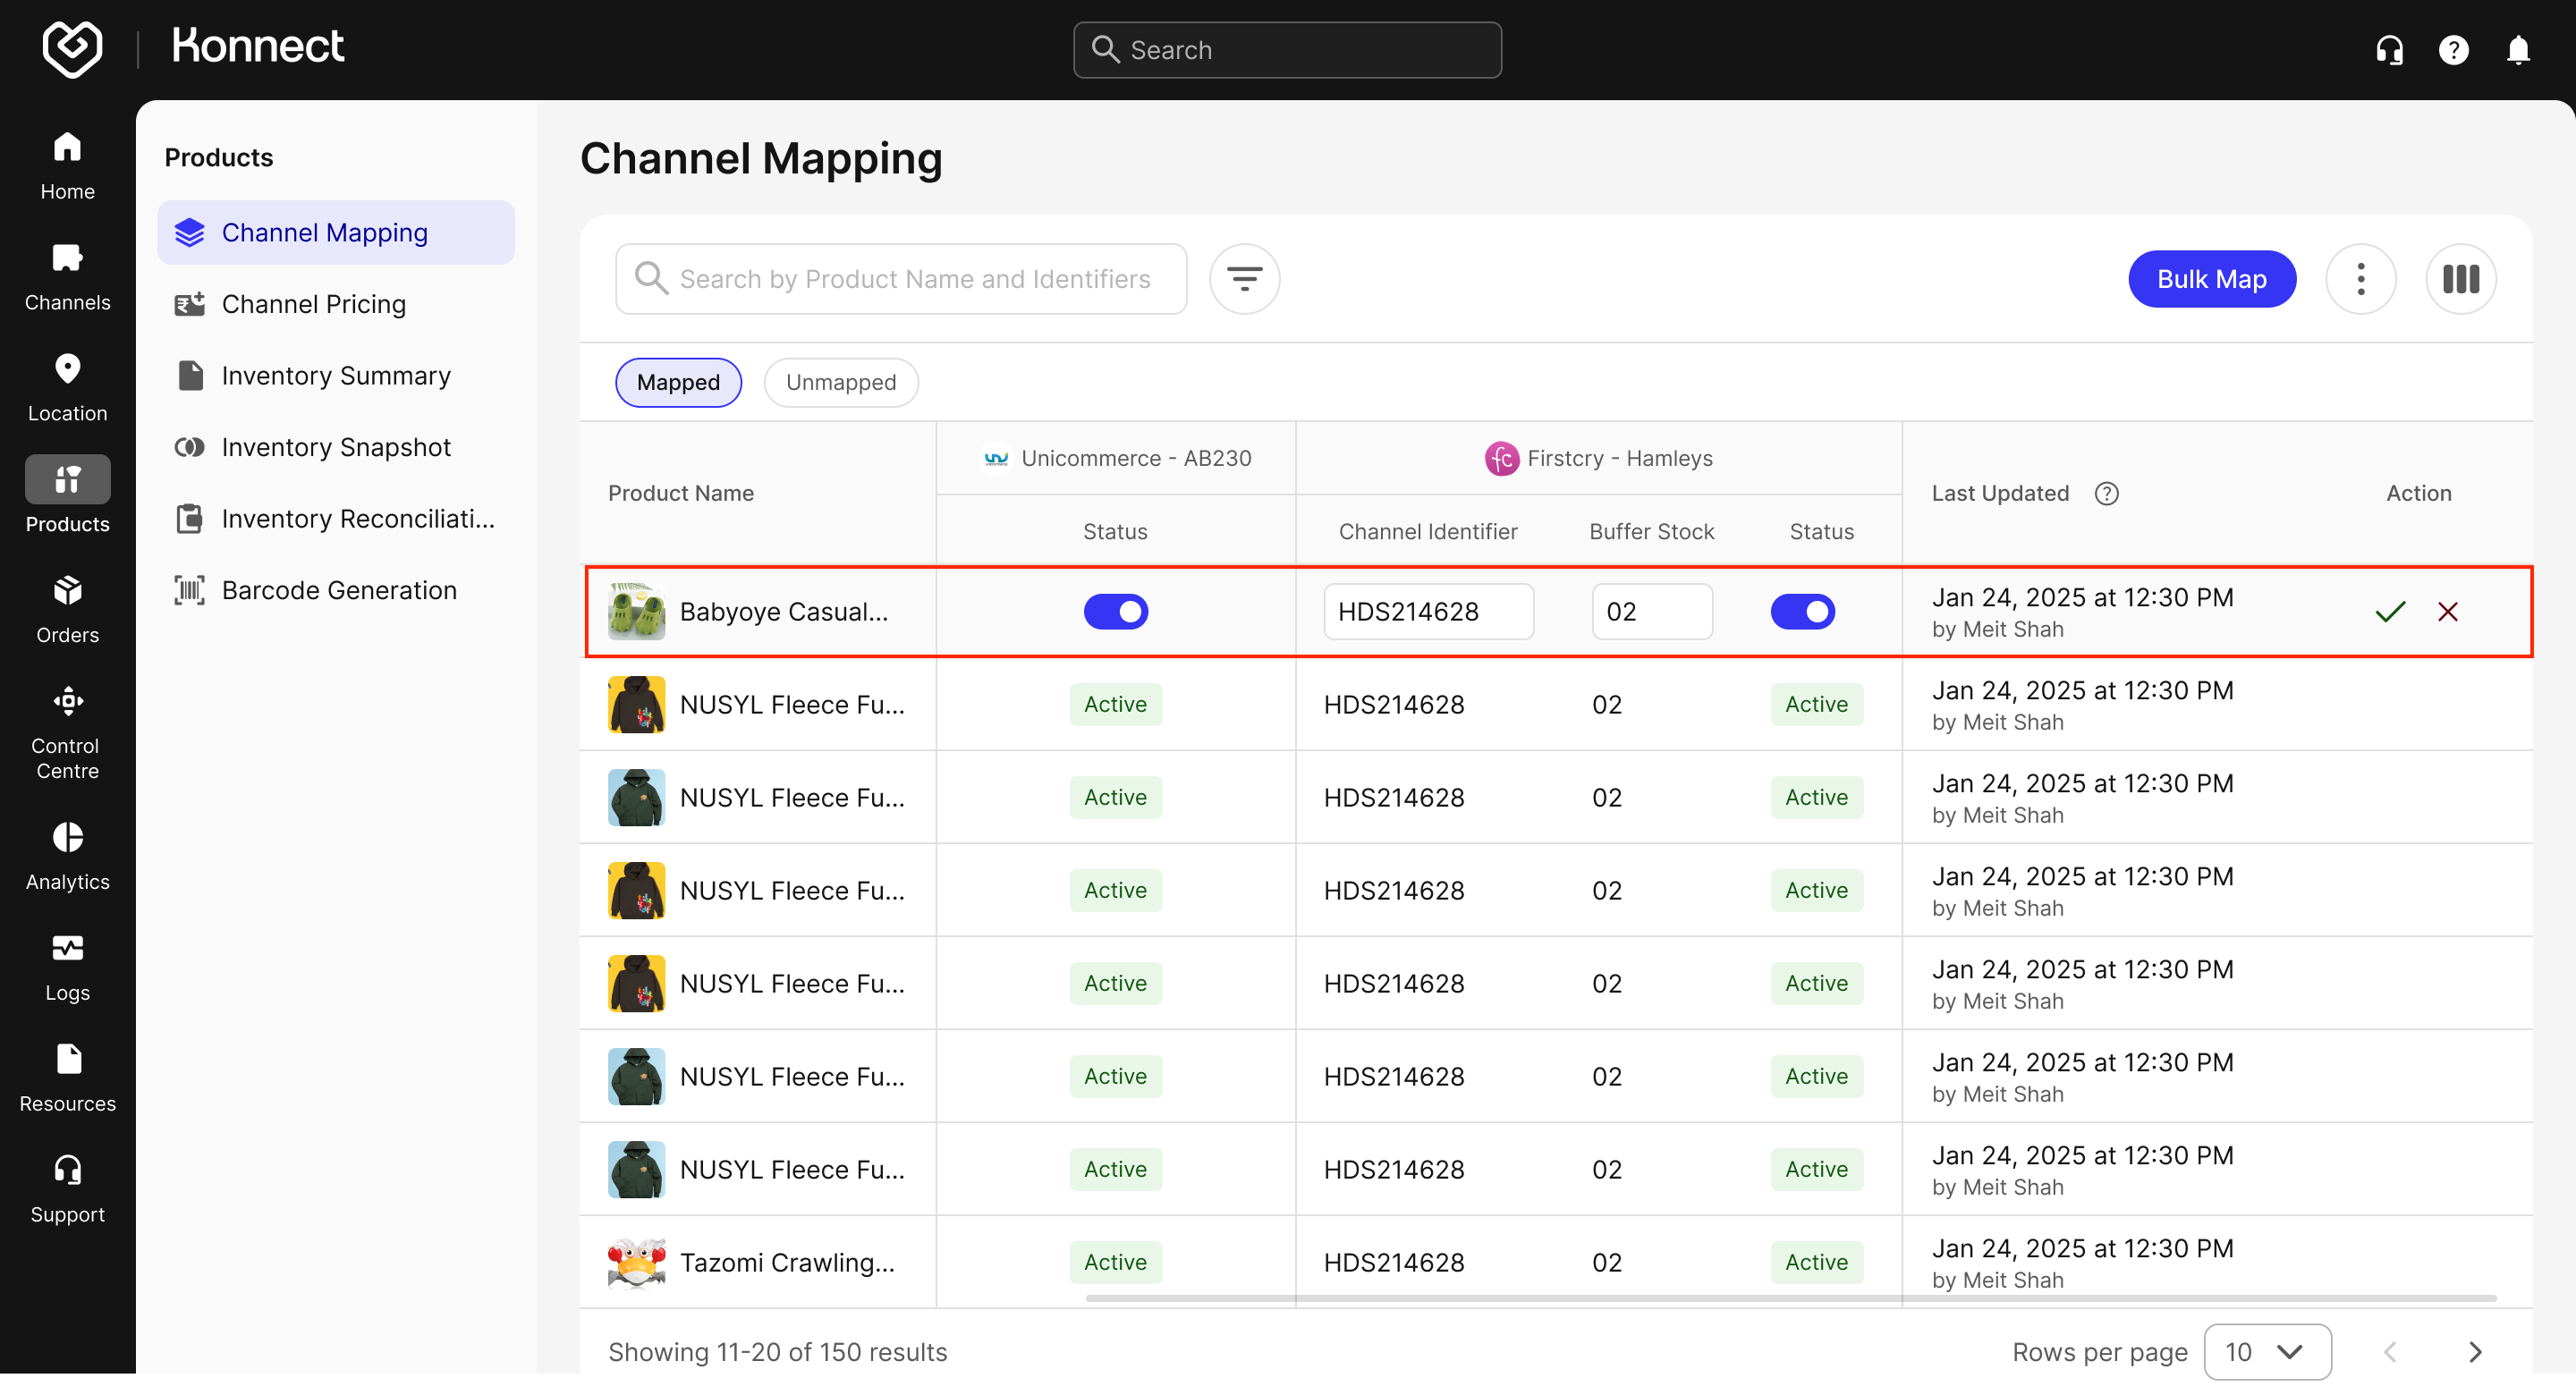2576x1395 pixels.
Task: Open Inventory Summary menu item
Action: point(336,376)
